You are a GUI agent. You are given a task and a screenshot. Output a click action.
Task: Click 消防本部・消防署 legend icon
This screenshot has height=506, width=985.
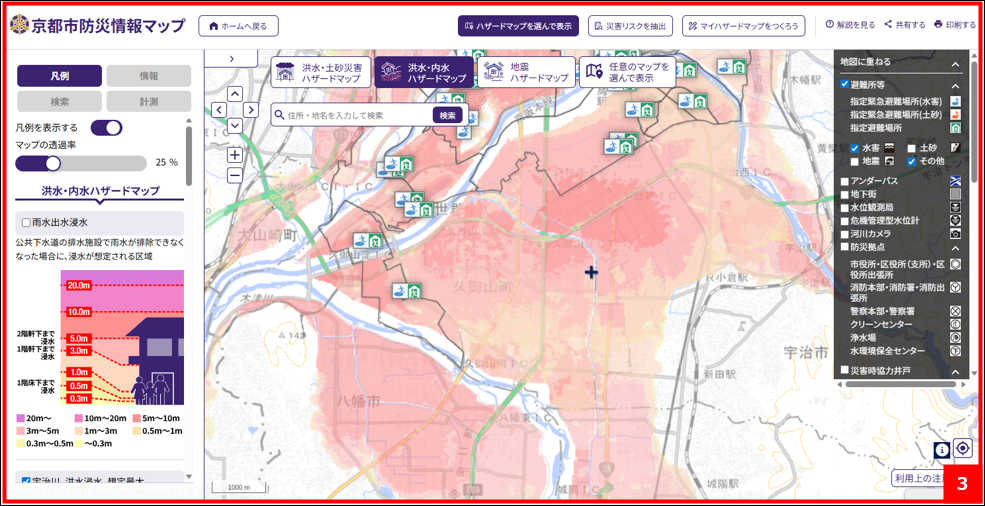955,287
